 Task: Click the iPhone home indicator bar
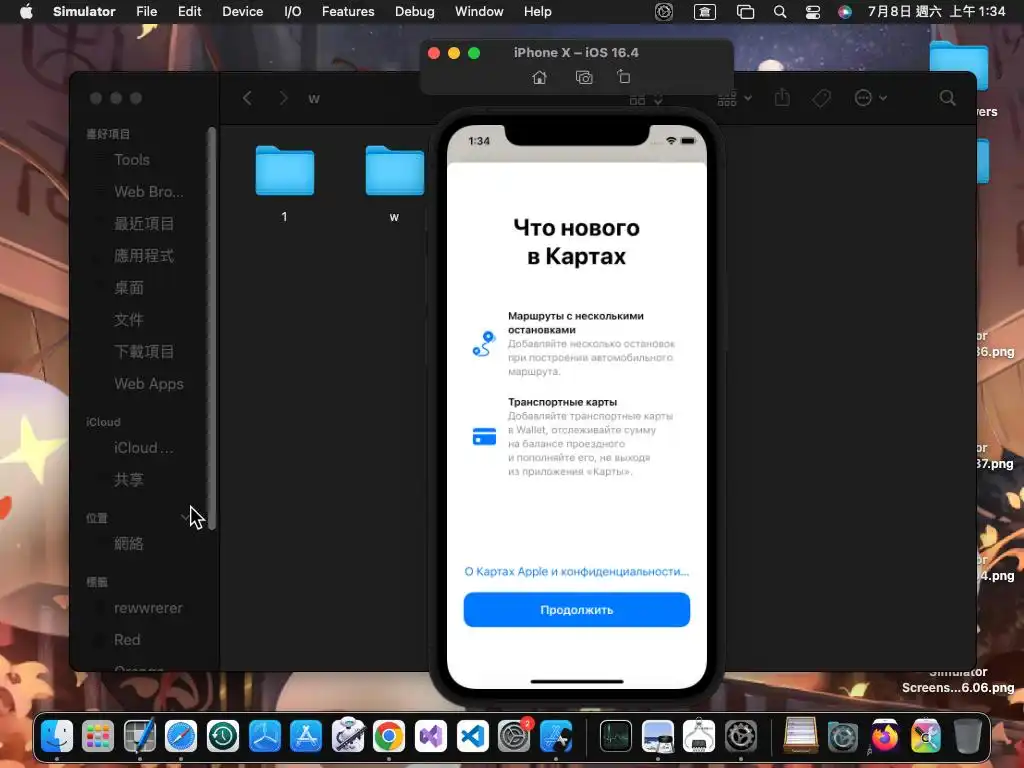[x=577, y=682]
